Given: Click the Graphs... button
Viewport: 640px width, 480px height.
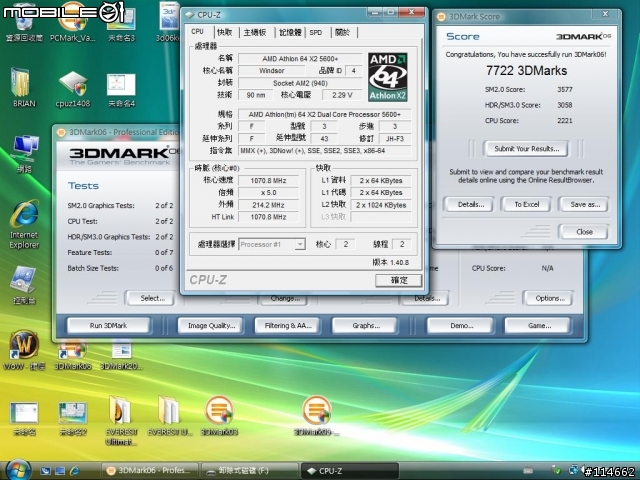Looking at the screenshot, I should pos(365,325).
